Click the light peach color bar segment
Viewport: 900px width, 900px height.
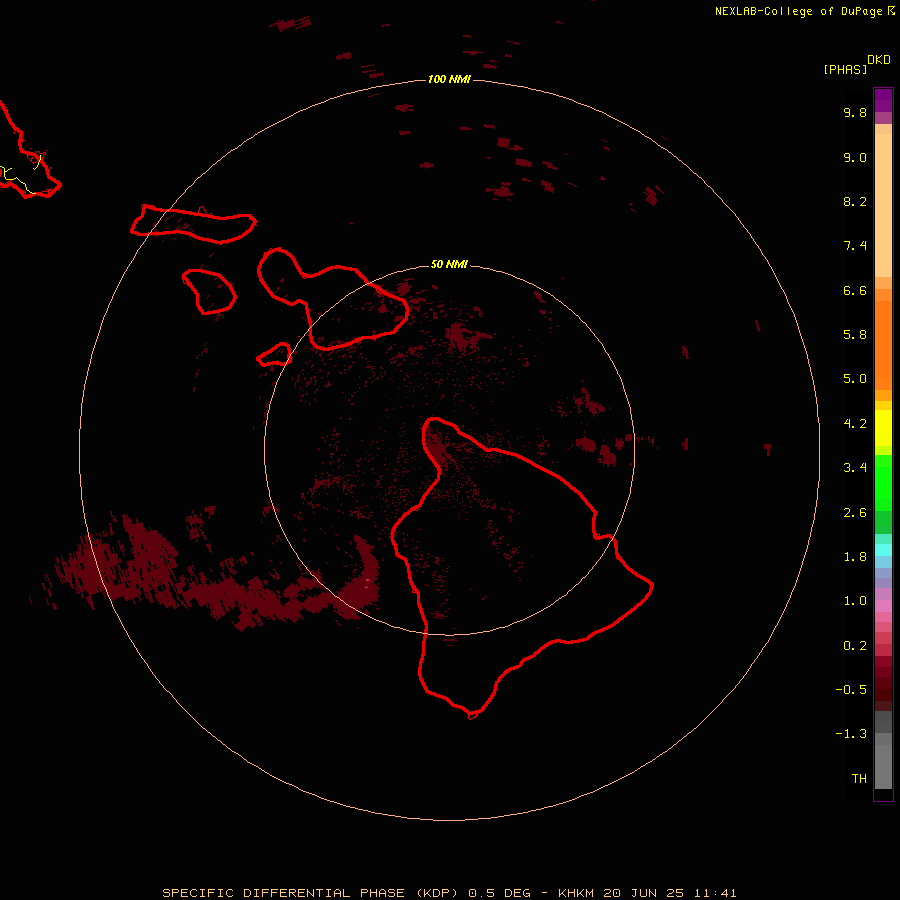click(883, 205)
